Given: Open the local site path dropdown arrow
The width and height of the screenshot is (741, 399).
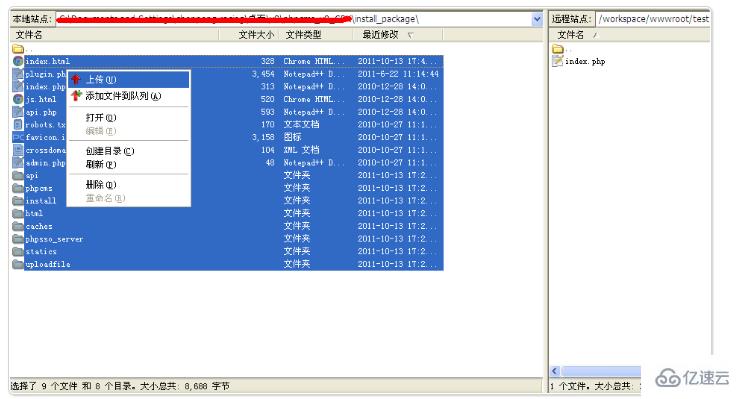Looking at the screenshot, I should click(537, 19).
